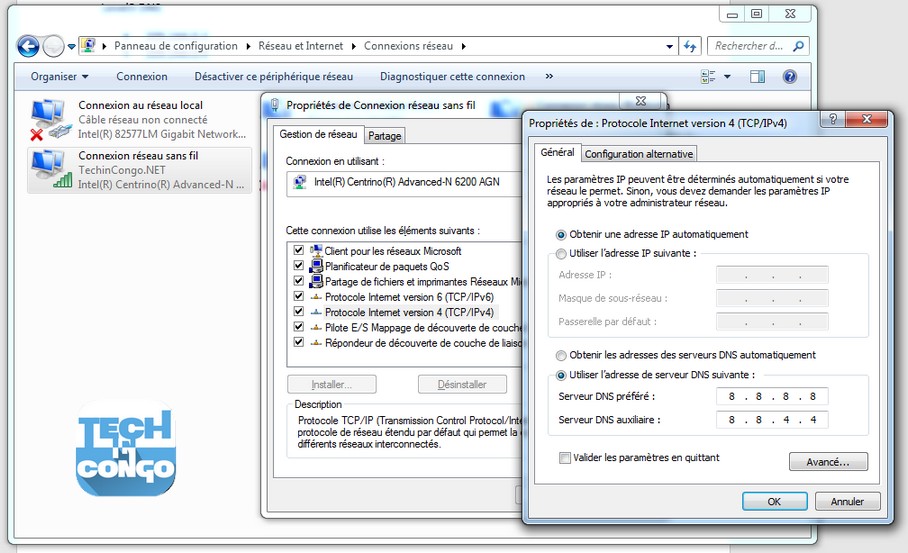Viewport: 908px width, 553px height.
Task: Open the recent pages dropdown next to Forward
Action: (x=71, y=47)
